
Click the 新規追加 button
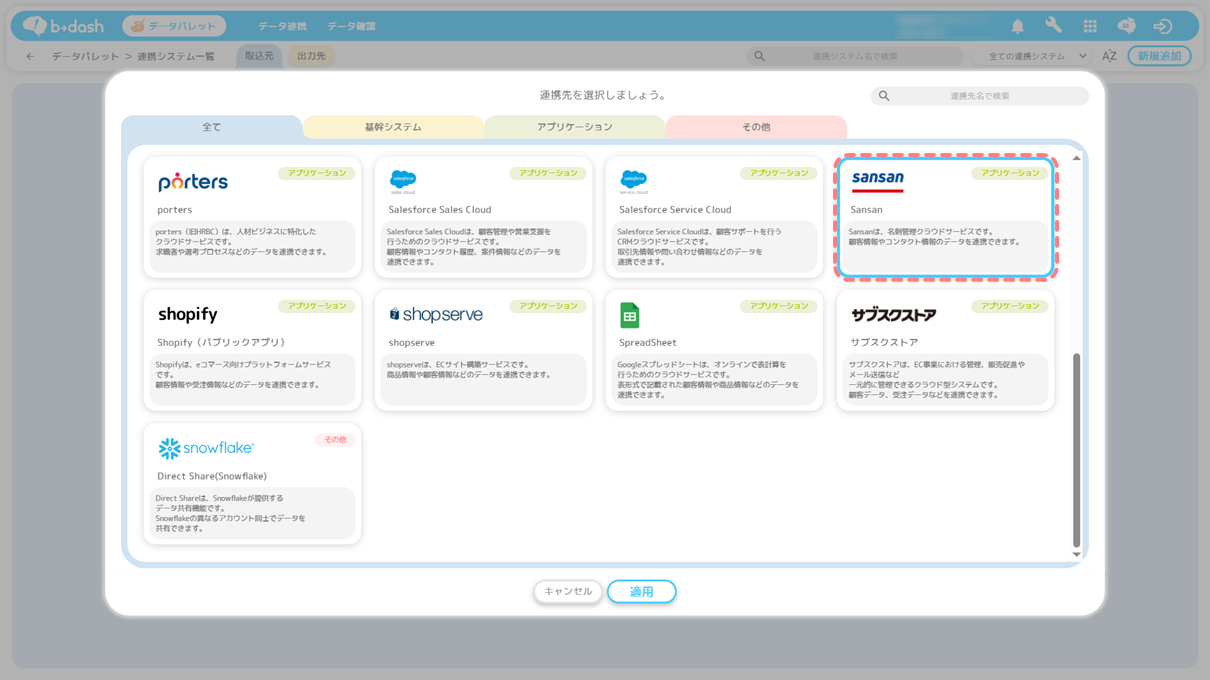(x=1159, y=56)
